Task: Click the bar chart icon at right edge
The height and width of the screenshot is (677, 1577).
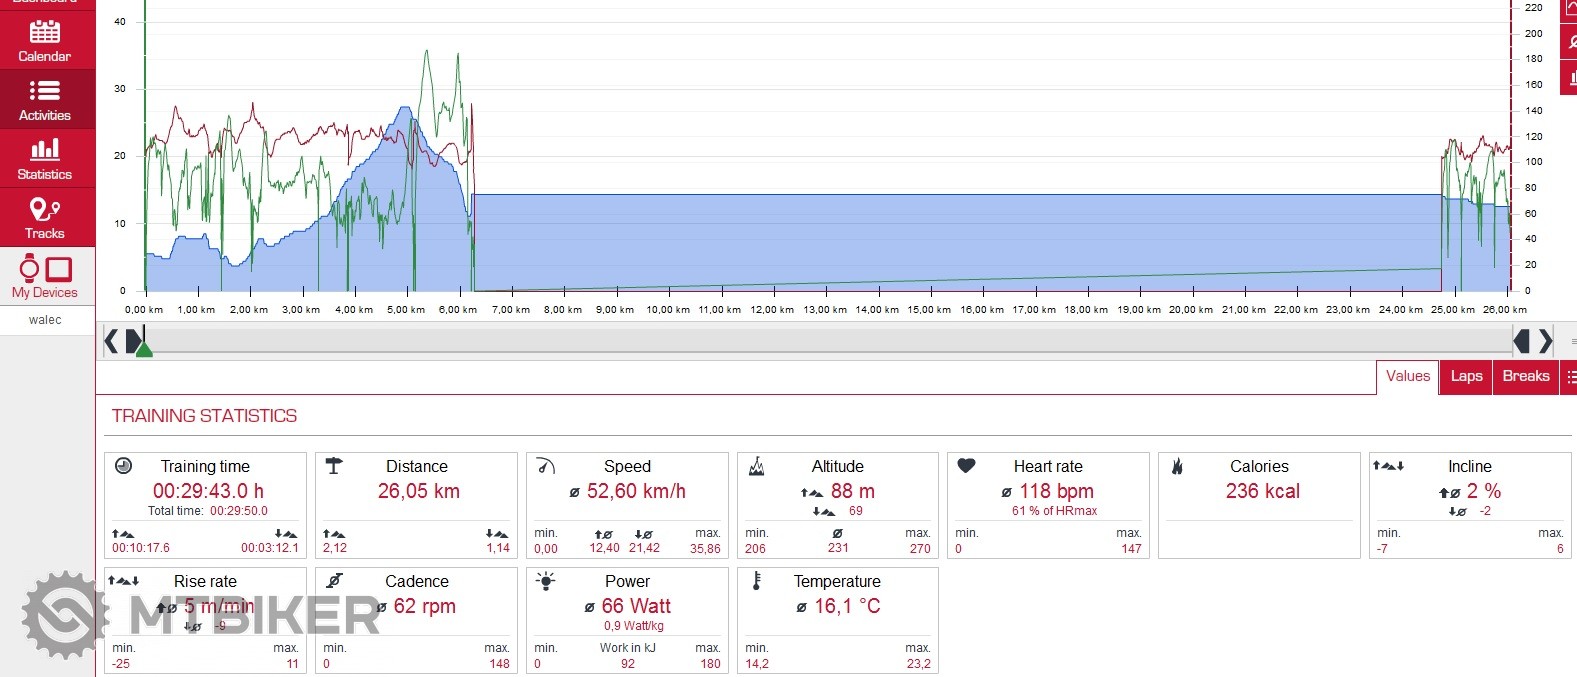Action: (x=1571, y=78)
